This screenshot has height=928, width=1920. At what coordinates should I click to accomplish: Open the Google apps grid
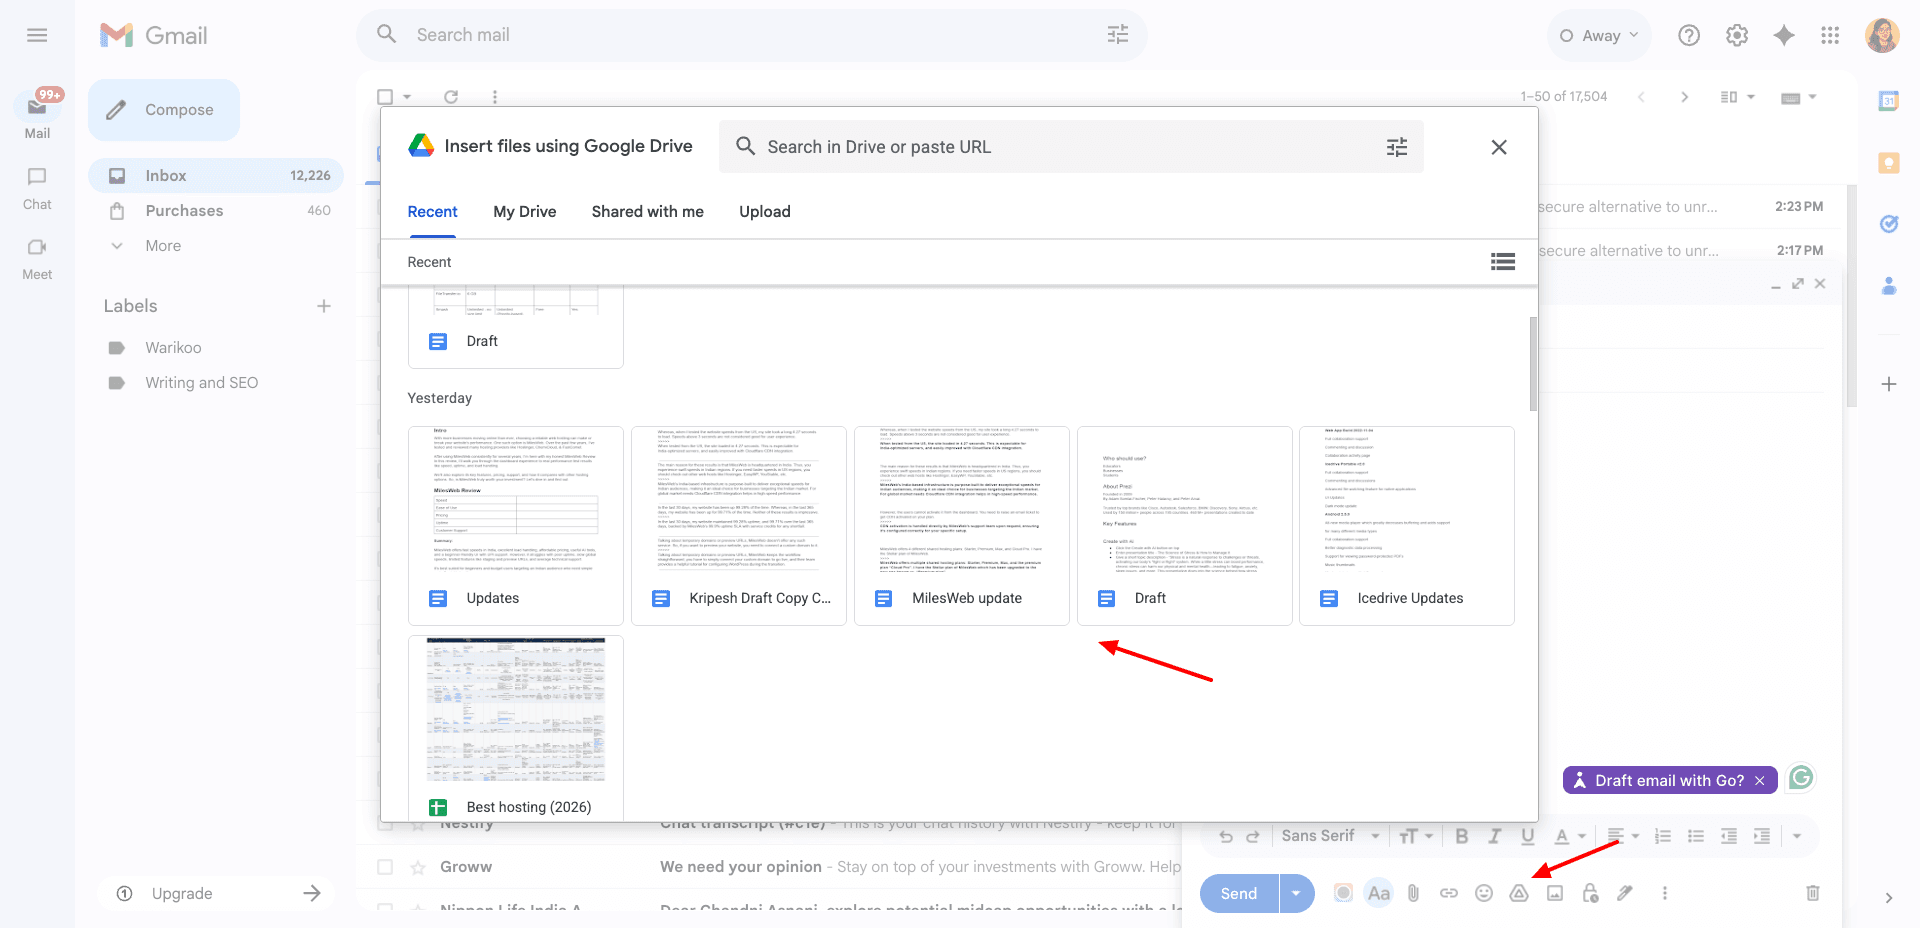pos(1830,36)
